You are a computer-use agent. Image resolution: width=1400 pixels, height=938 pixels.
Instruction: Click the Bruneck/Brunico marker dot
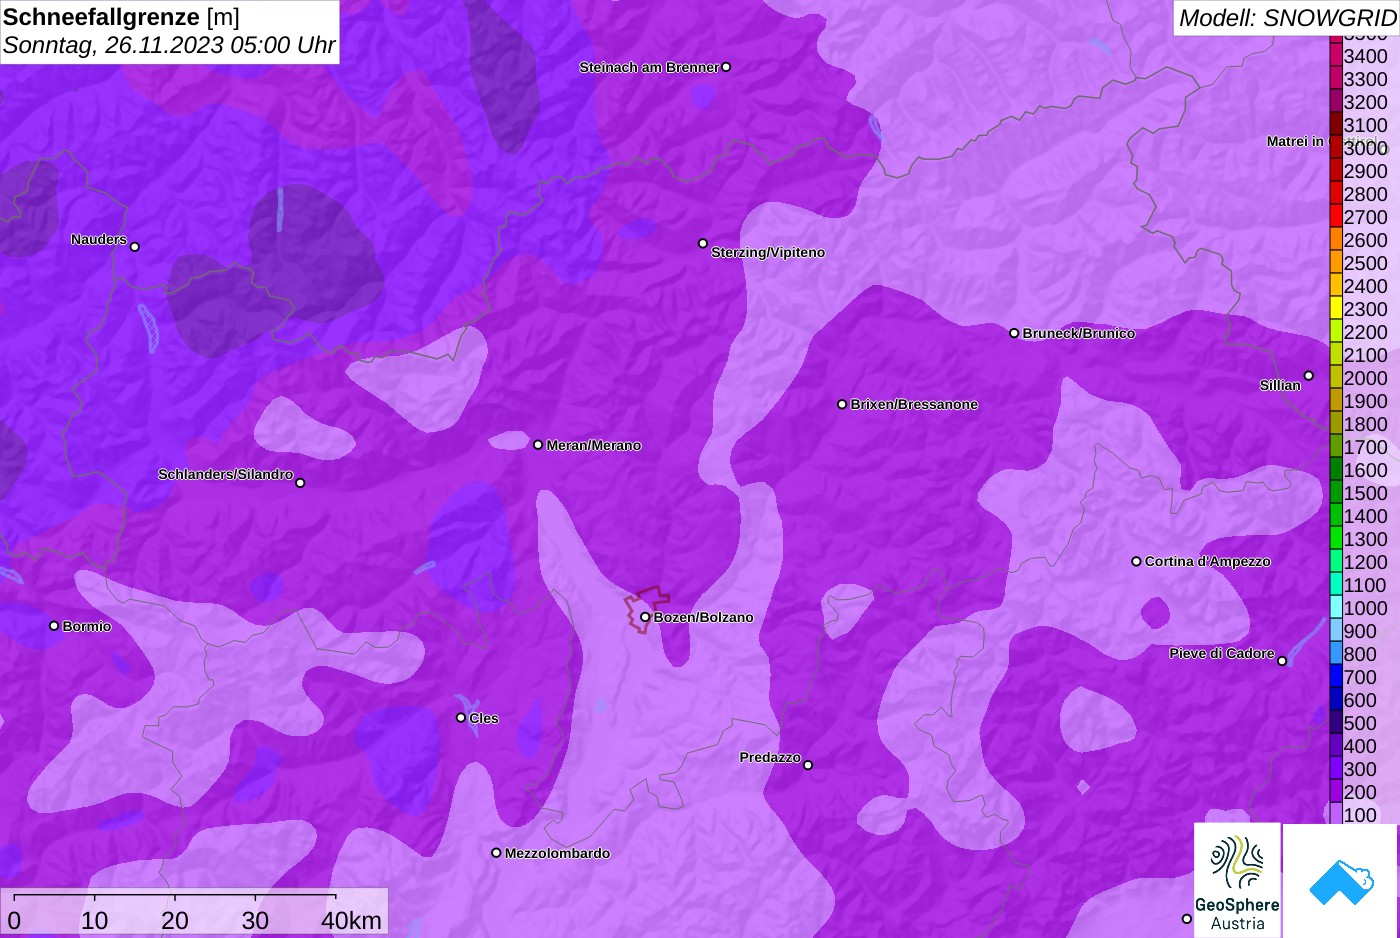[1014, 333]
